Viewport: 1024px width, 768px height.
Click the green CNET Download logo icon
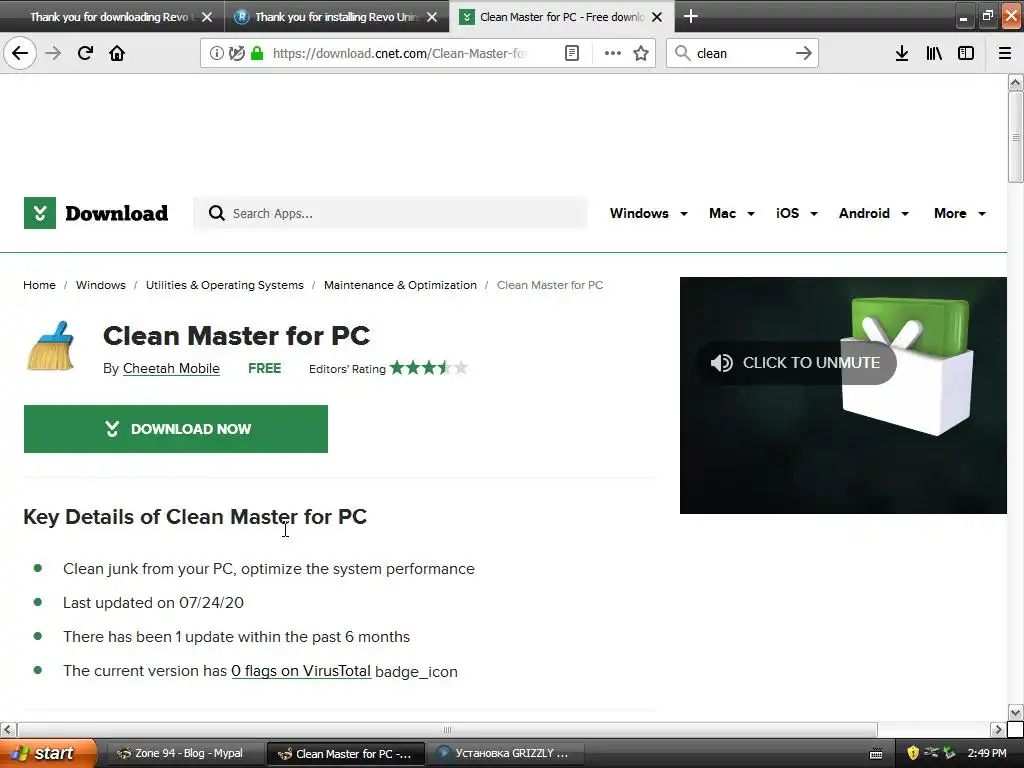click(x=40, y=213)
